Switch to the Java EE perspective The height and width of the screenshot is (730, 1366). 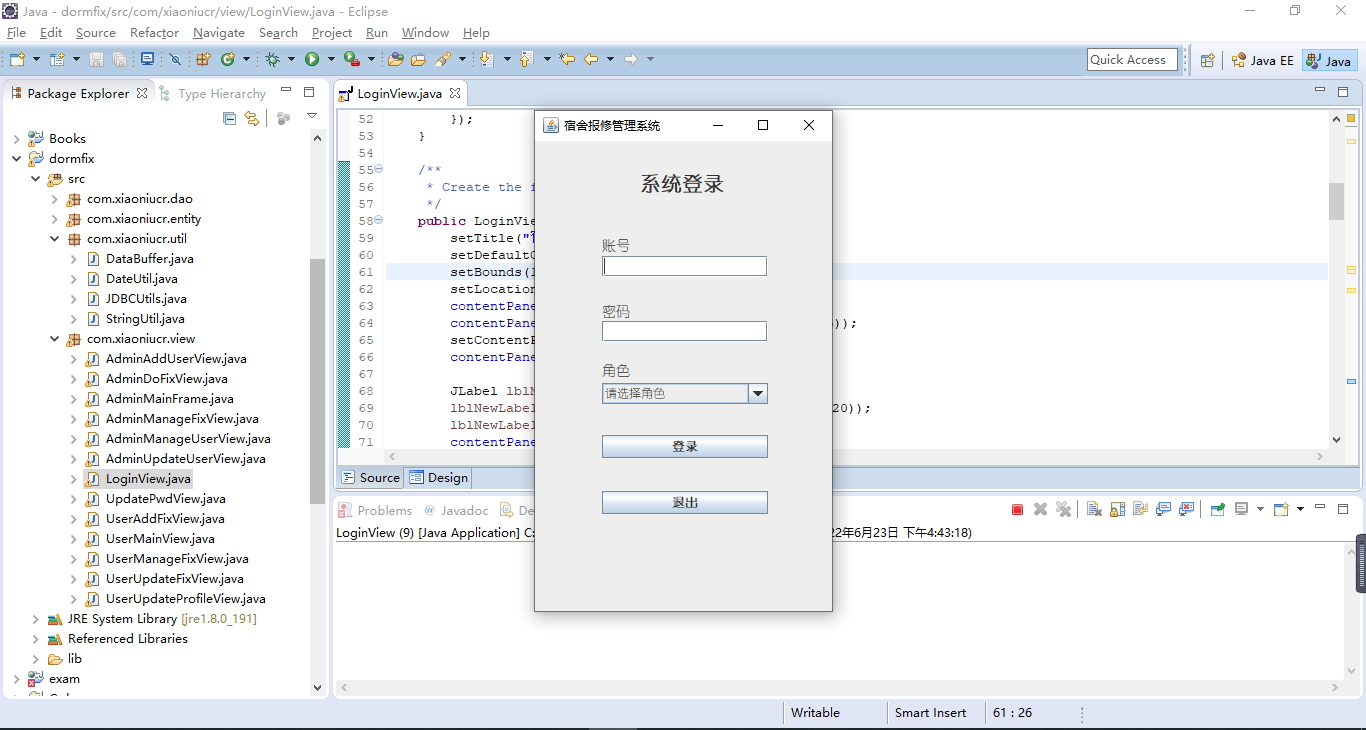pyautogui.click(x=1263, y=60)
